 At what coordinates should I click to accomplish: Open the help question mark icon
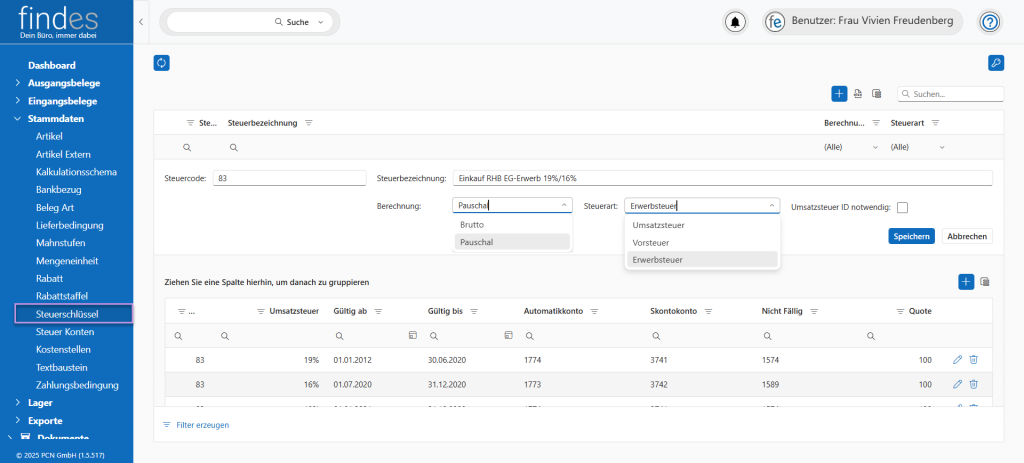(989, 22)
